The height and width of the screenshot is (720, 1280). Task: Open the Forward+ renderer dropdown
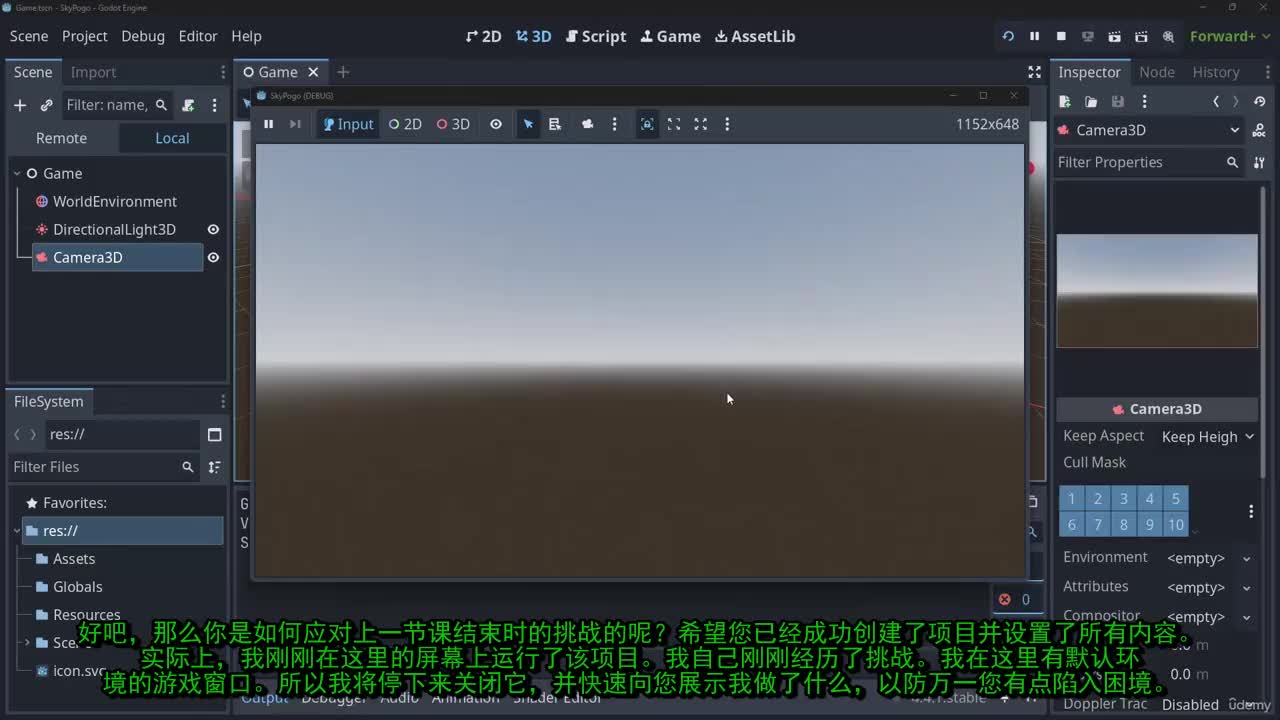point(1229,36)
